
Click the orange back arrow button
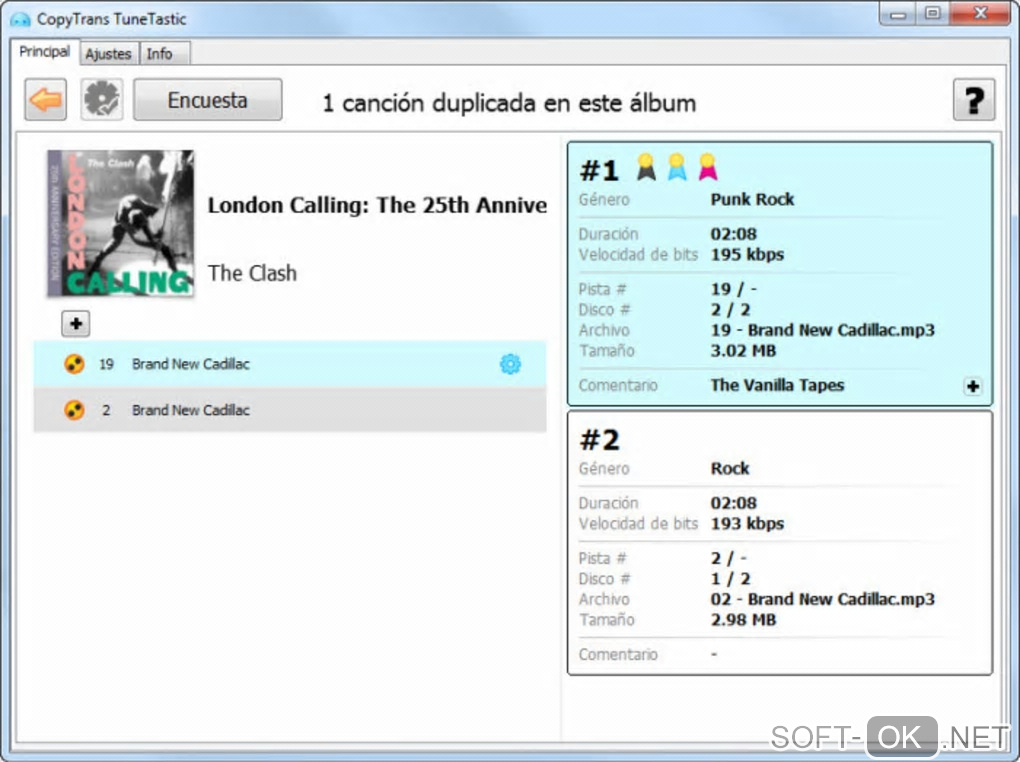point(46,100)
